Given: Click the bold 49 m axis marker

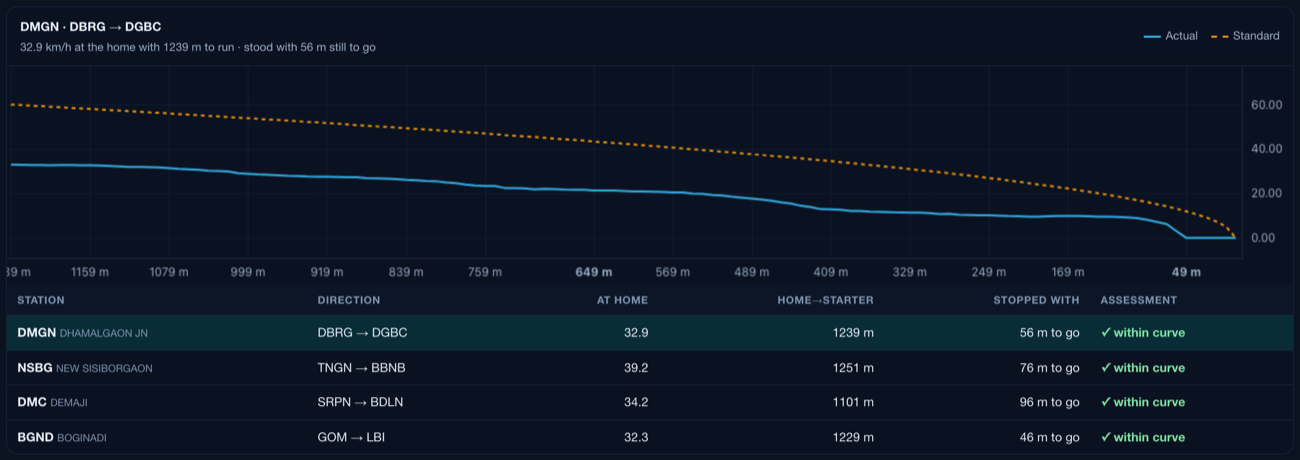Looking at the screenshot, I should click(1186, 272).
